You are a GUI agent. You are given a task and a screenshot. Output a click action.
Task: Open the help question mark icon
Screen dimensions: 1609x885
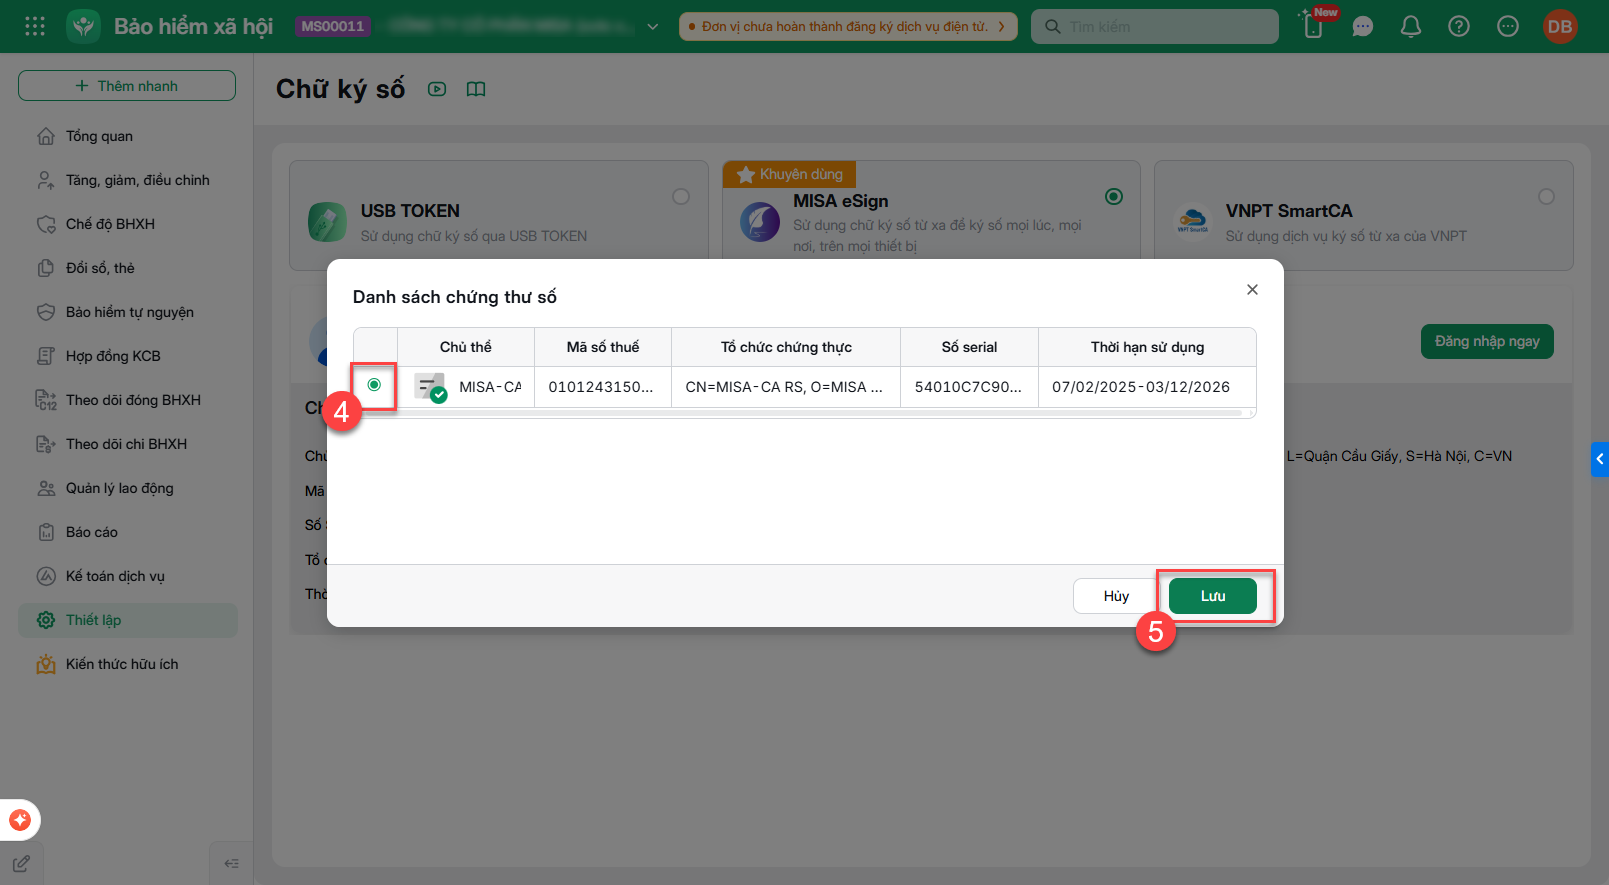[x=1459, y=27]
